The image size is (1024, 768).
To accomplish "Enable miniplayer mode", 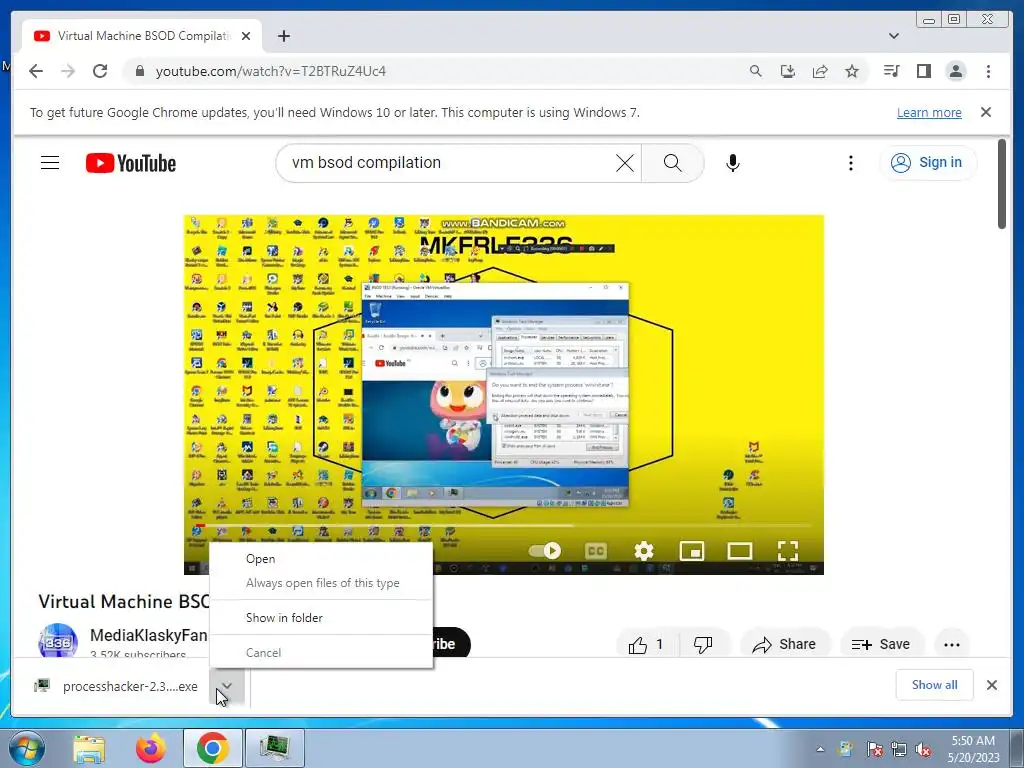I will pyautogui.click(x=692, y=551).
